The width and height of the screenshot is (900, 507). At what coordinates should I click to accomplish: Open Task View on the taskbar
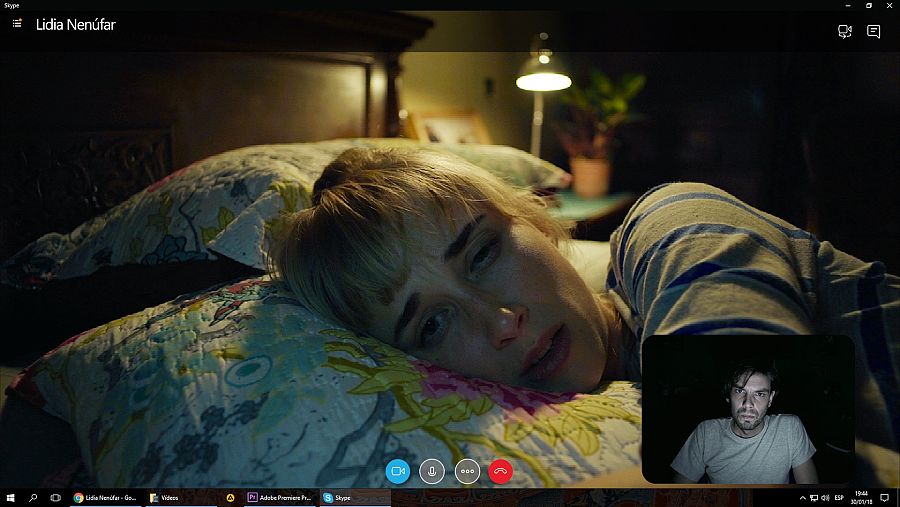coord(55,498)
